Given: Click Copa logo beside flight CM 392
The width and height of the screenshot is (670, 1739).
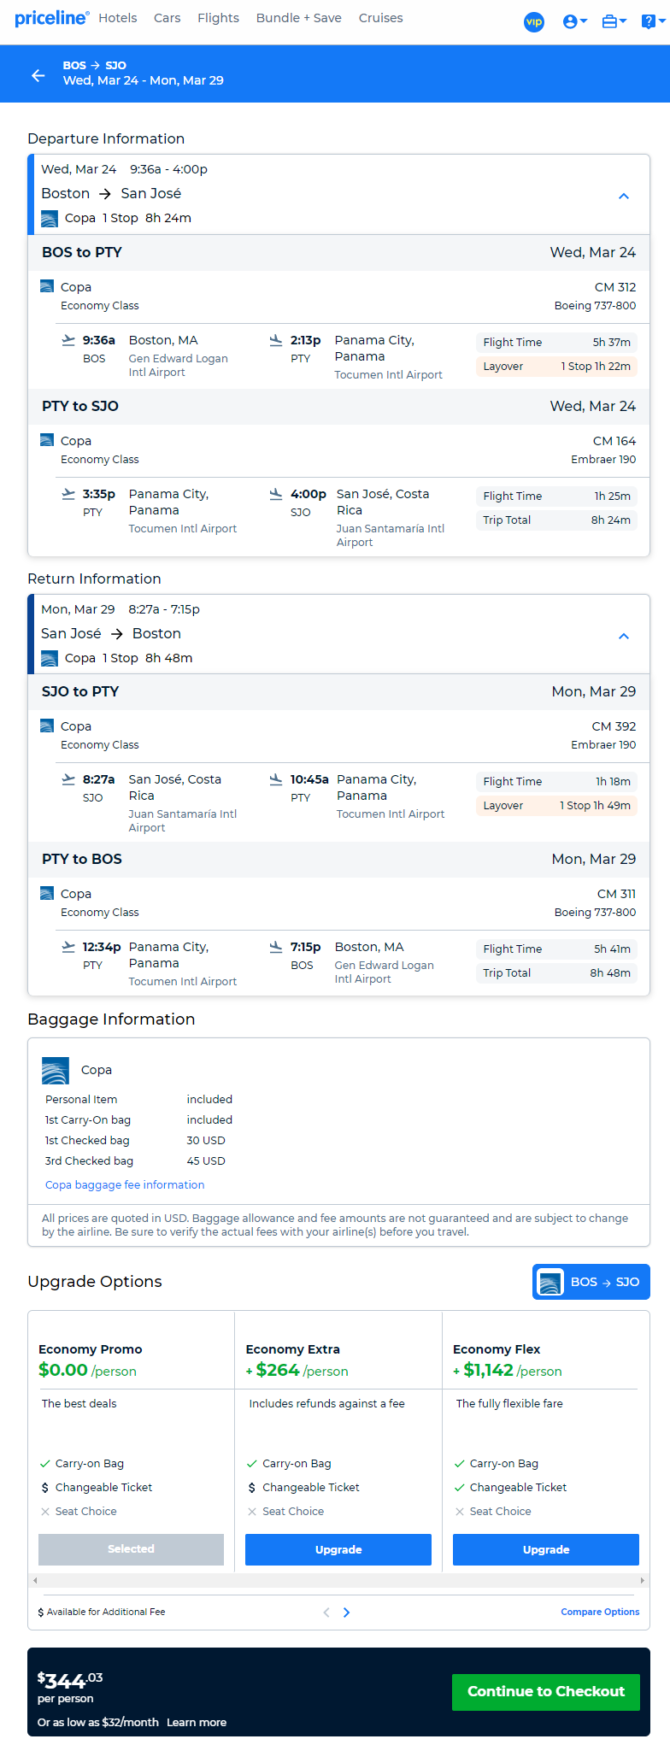Looking at the screenshot, I should click(47, 726).
